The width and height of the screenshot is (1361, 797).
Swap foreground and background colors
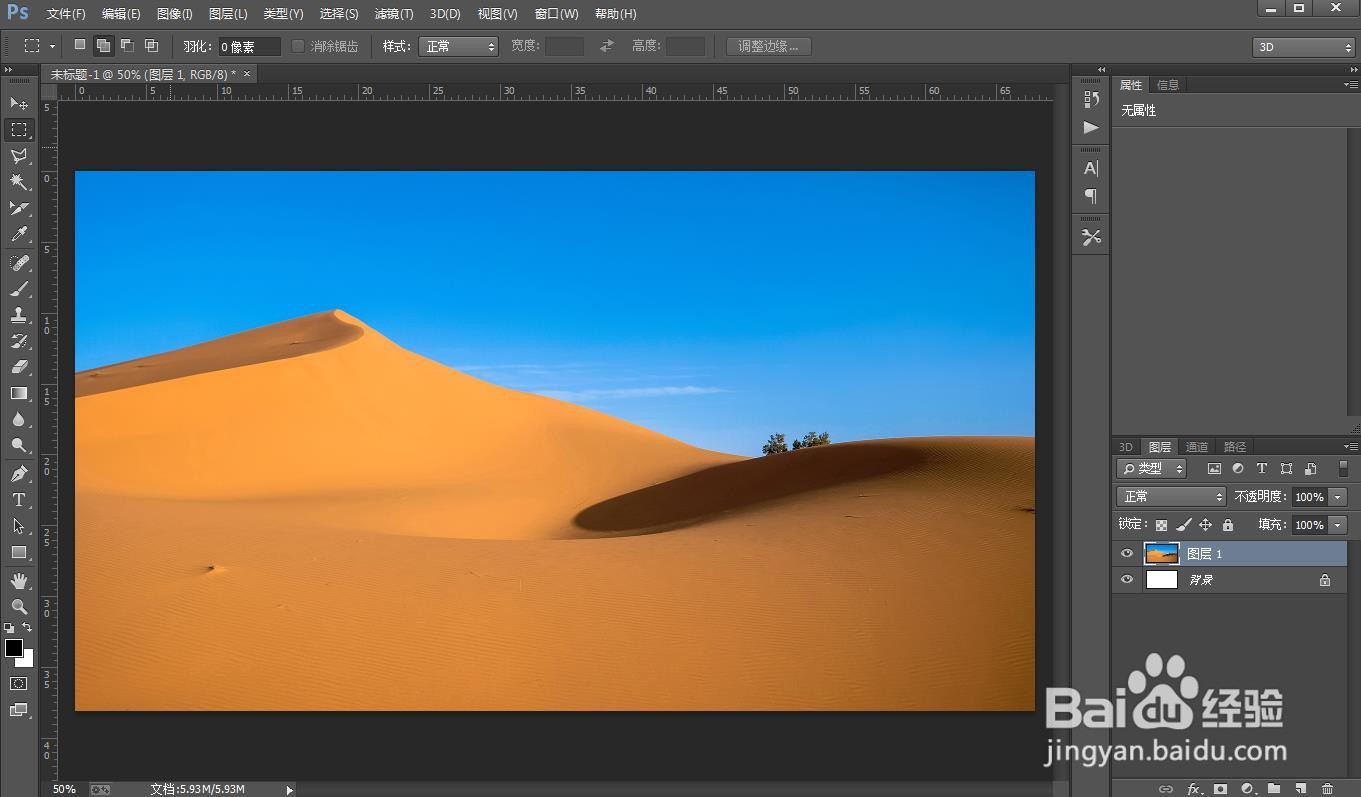click(28, 628)
